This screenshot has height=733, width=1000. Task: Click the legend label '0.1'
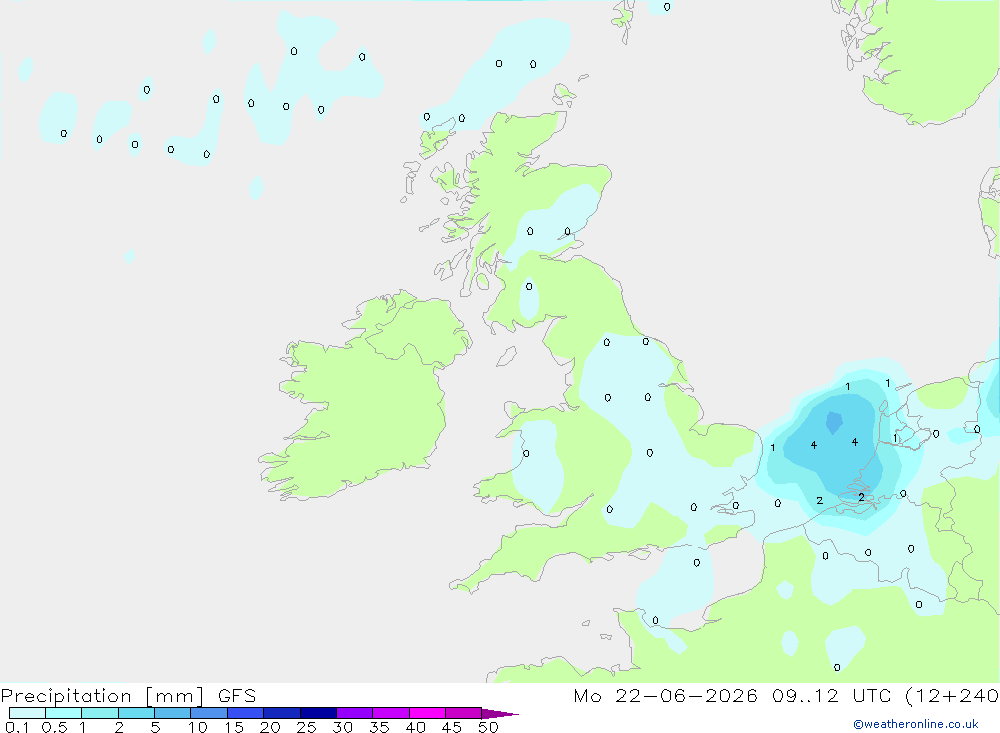[17, 727]
